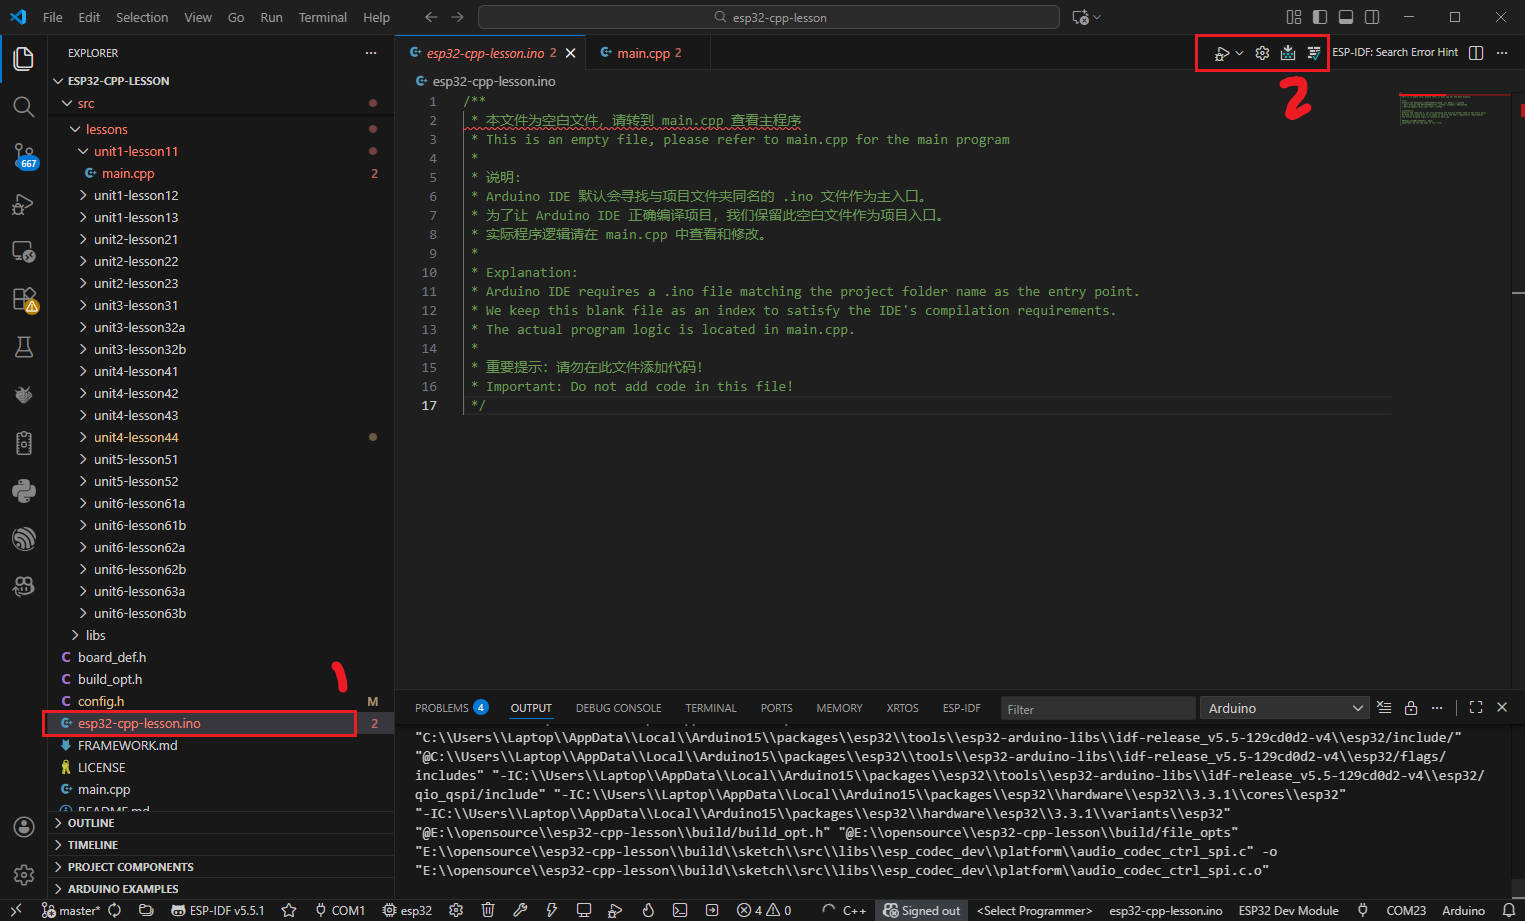1525x921 pixels.
Task: Click the Arduino upload icon in editor toolbar
Action: 1288,53
